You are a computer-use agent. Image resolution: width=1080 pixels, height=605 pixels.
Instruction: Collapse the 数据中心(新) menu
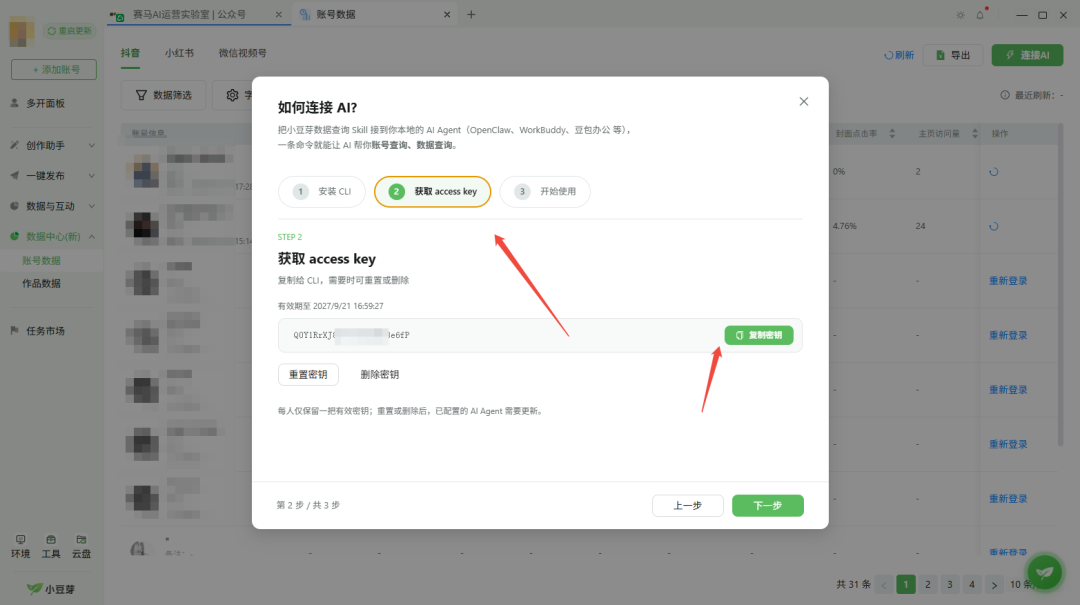(52, 236)
